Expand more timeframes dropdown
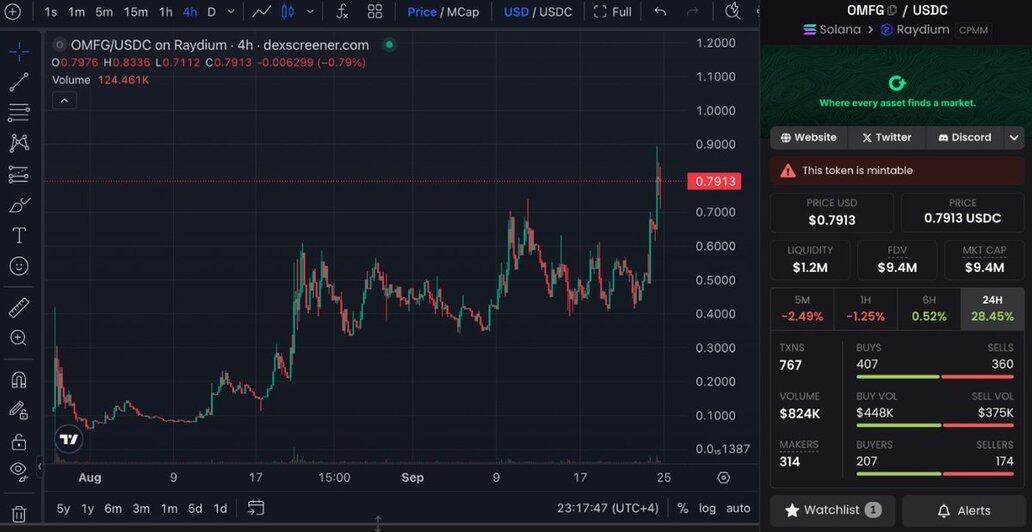 pyautogui.click(x=230, y=12)
